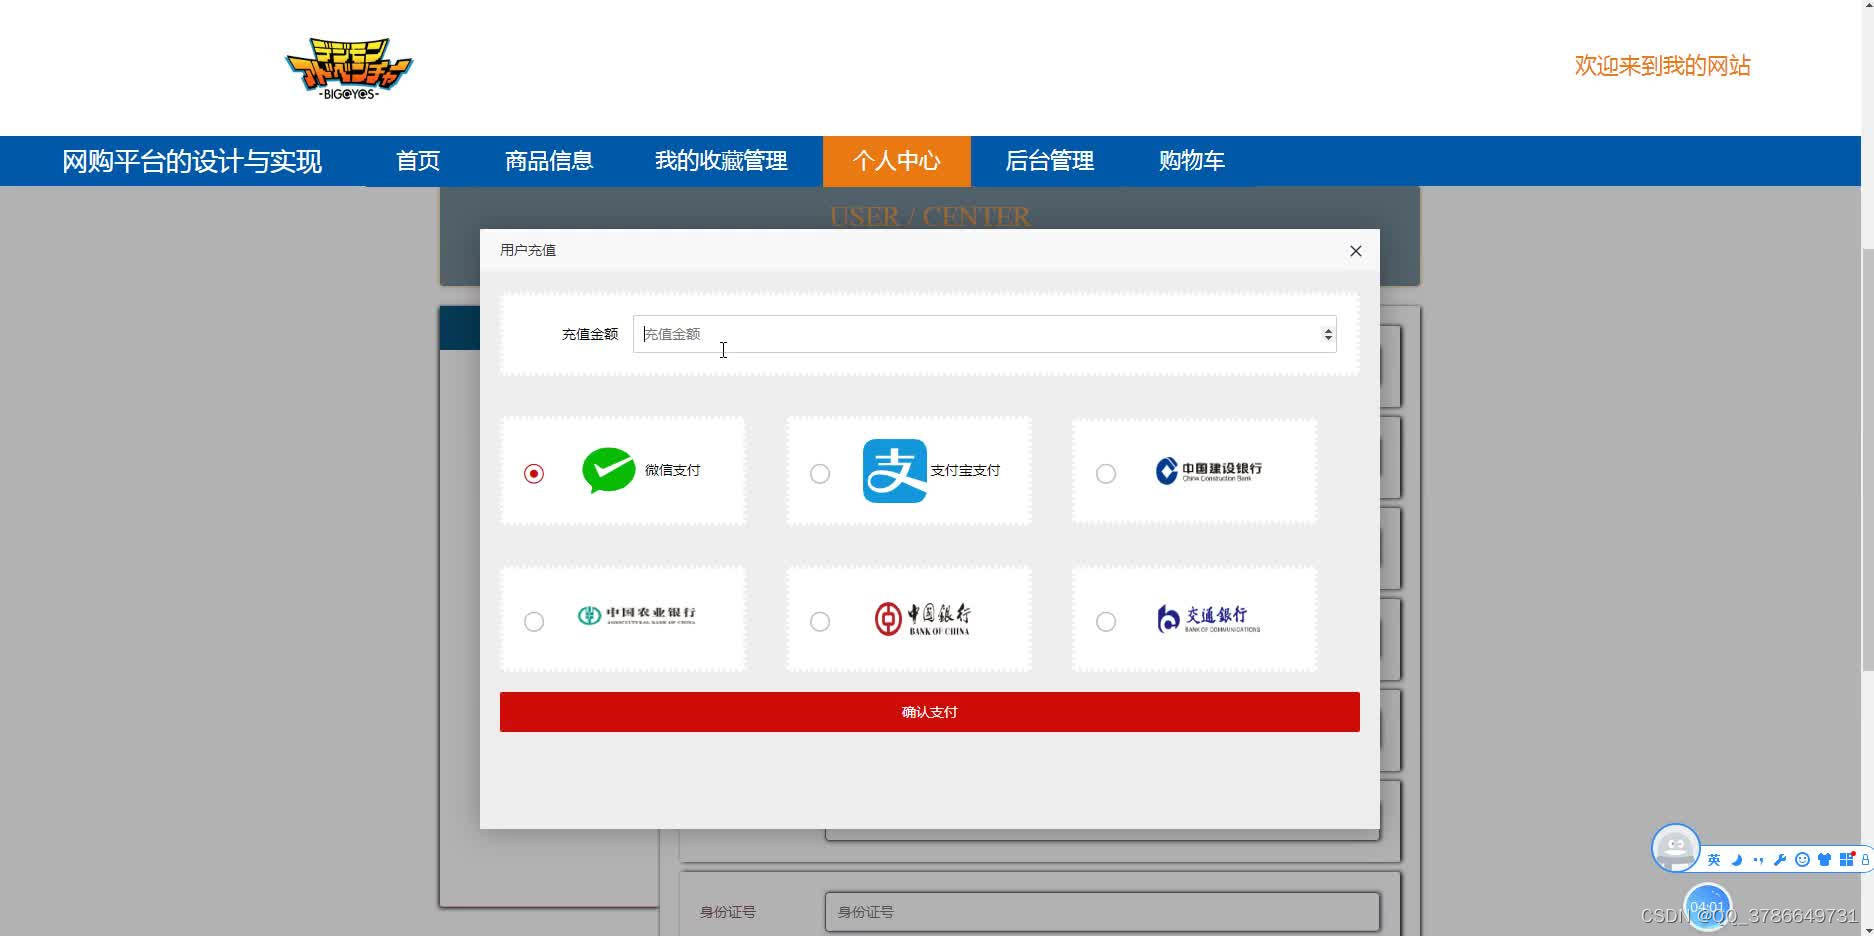1874x936 pixels.
Task: Click the Bank of China logo
Action: point(922,619)
